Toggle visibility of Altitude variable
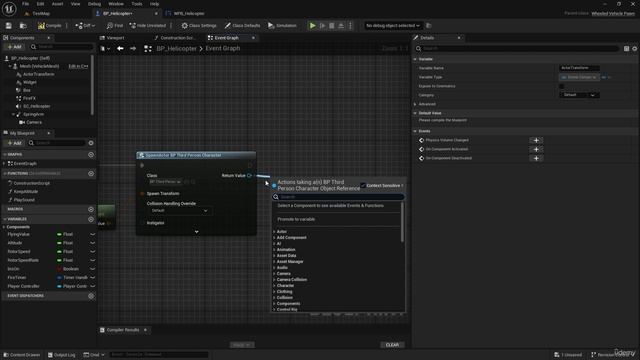This screenshot has width=640, height=360. coord(92,243)
